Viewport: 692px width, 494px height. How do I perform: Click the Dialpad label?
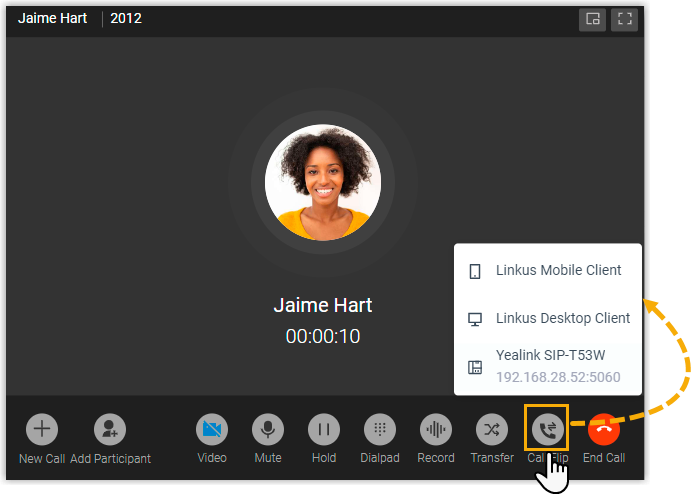point(380,458)
